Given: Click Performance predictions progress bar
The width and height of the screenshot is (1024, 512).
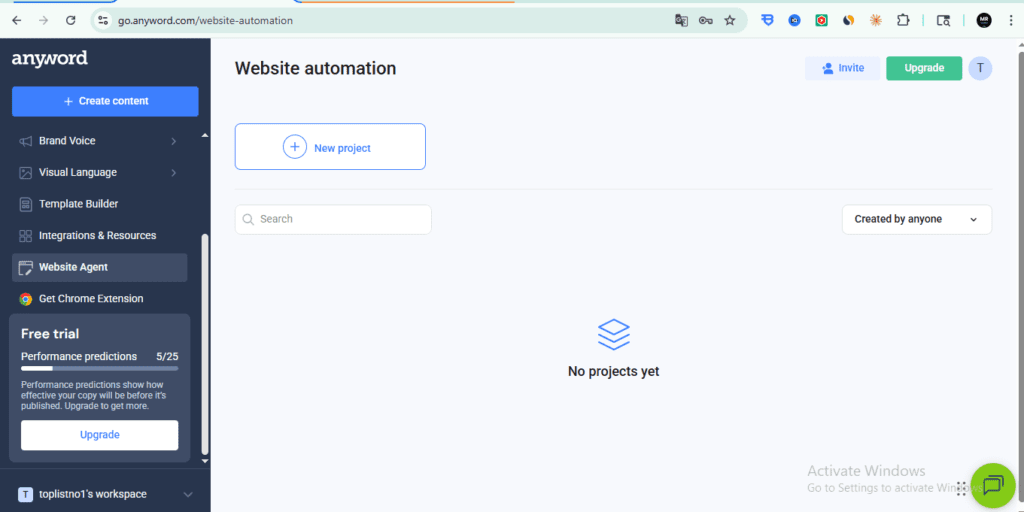Looking at the screenshot, I should [x=99, y=368].
